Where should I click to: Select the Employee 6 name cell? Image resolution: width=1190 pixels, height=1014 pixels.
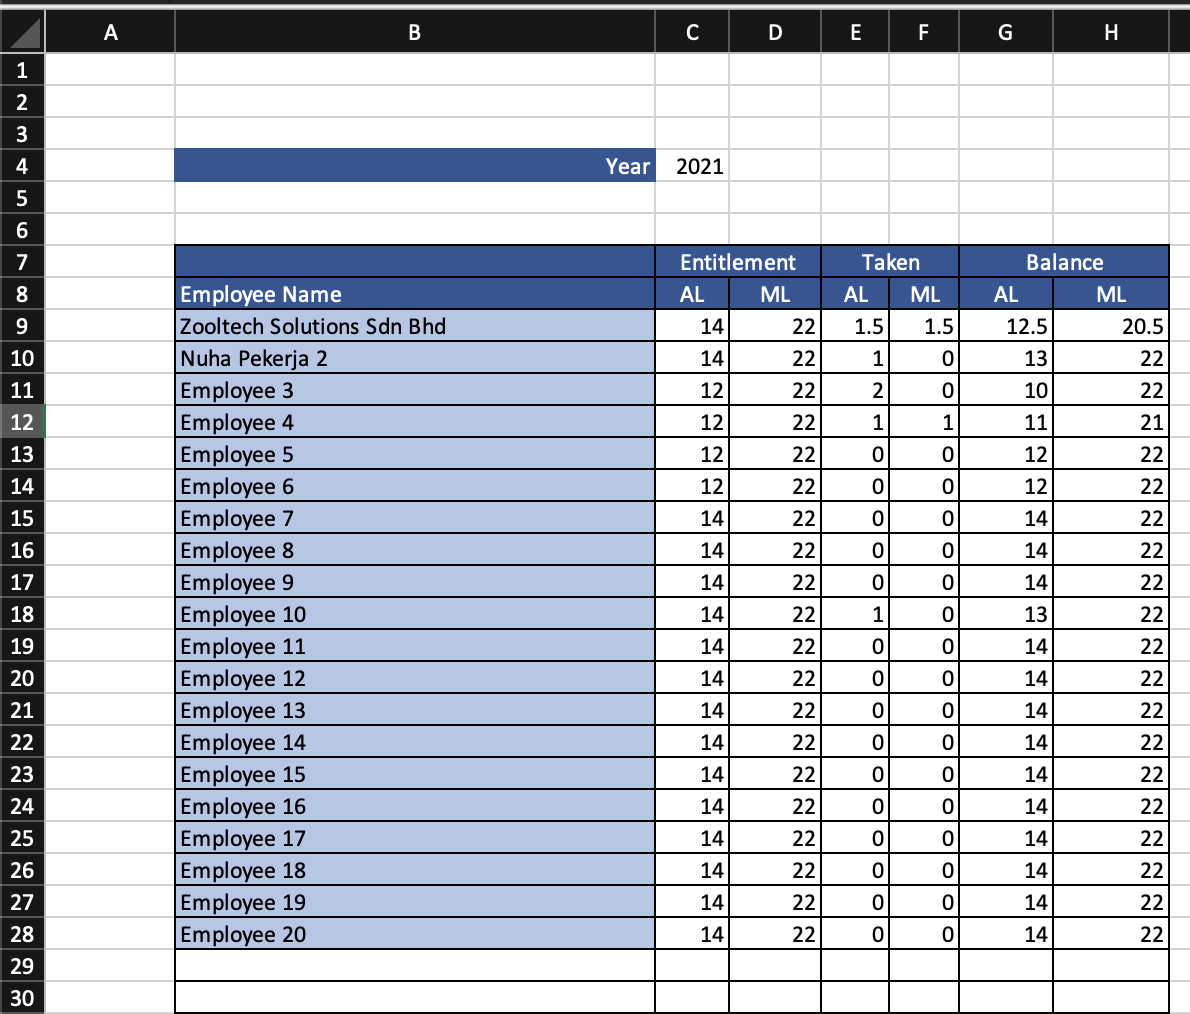point(414,486)
